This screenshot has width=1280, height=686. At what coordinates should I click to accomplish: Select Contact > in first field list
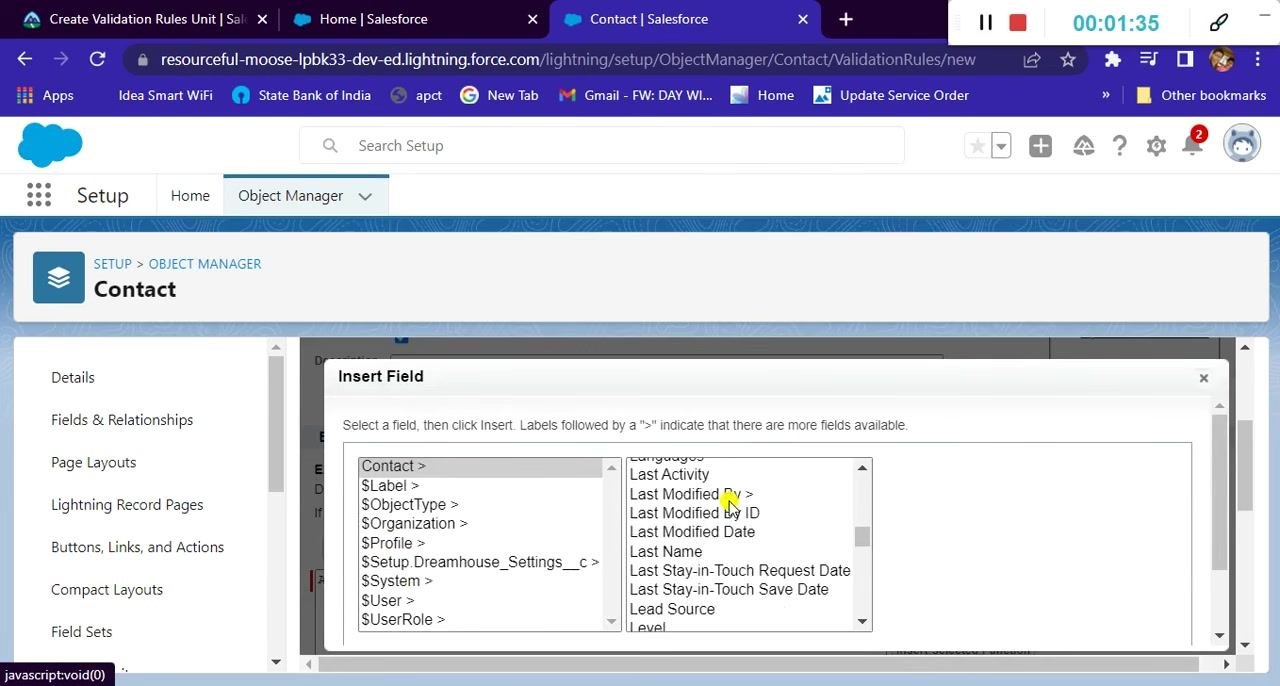(x=482, y=466)
